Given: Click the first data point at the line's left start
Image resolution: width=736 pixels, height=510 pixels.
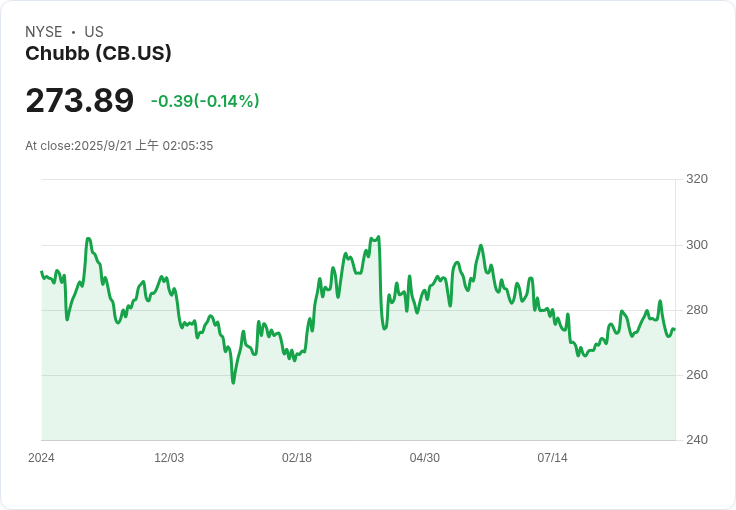Looking at the screenshot, I should click(x=42, y=272).
